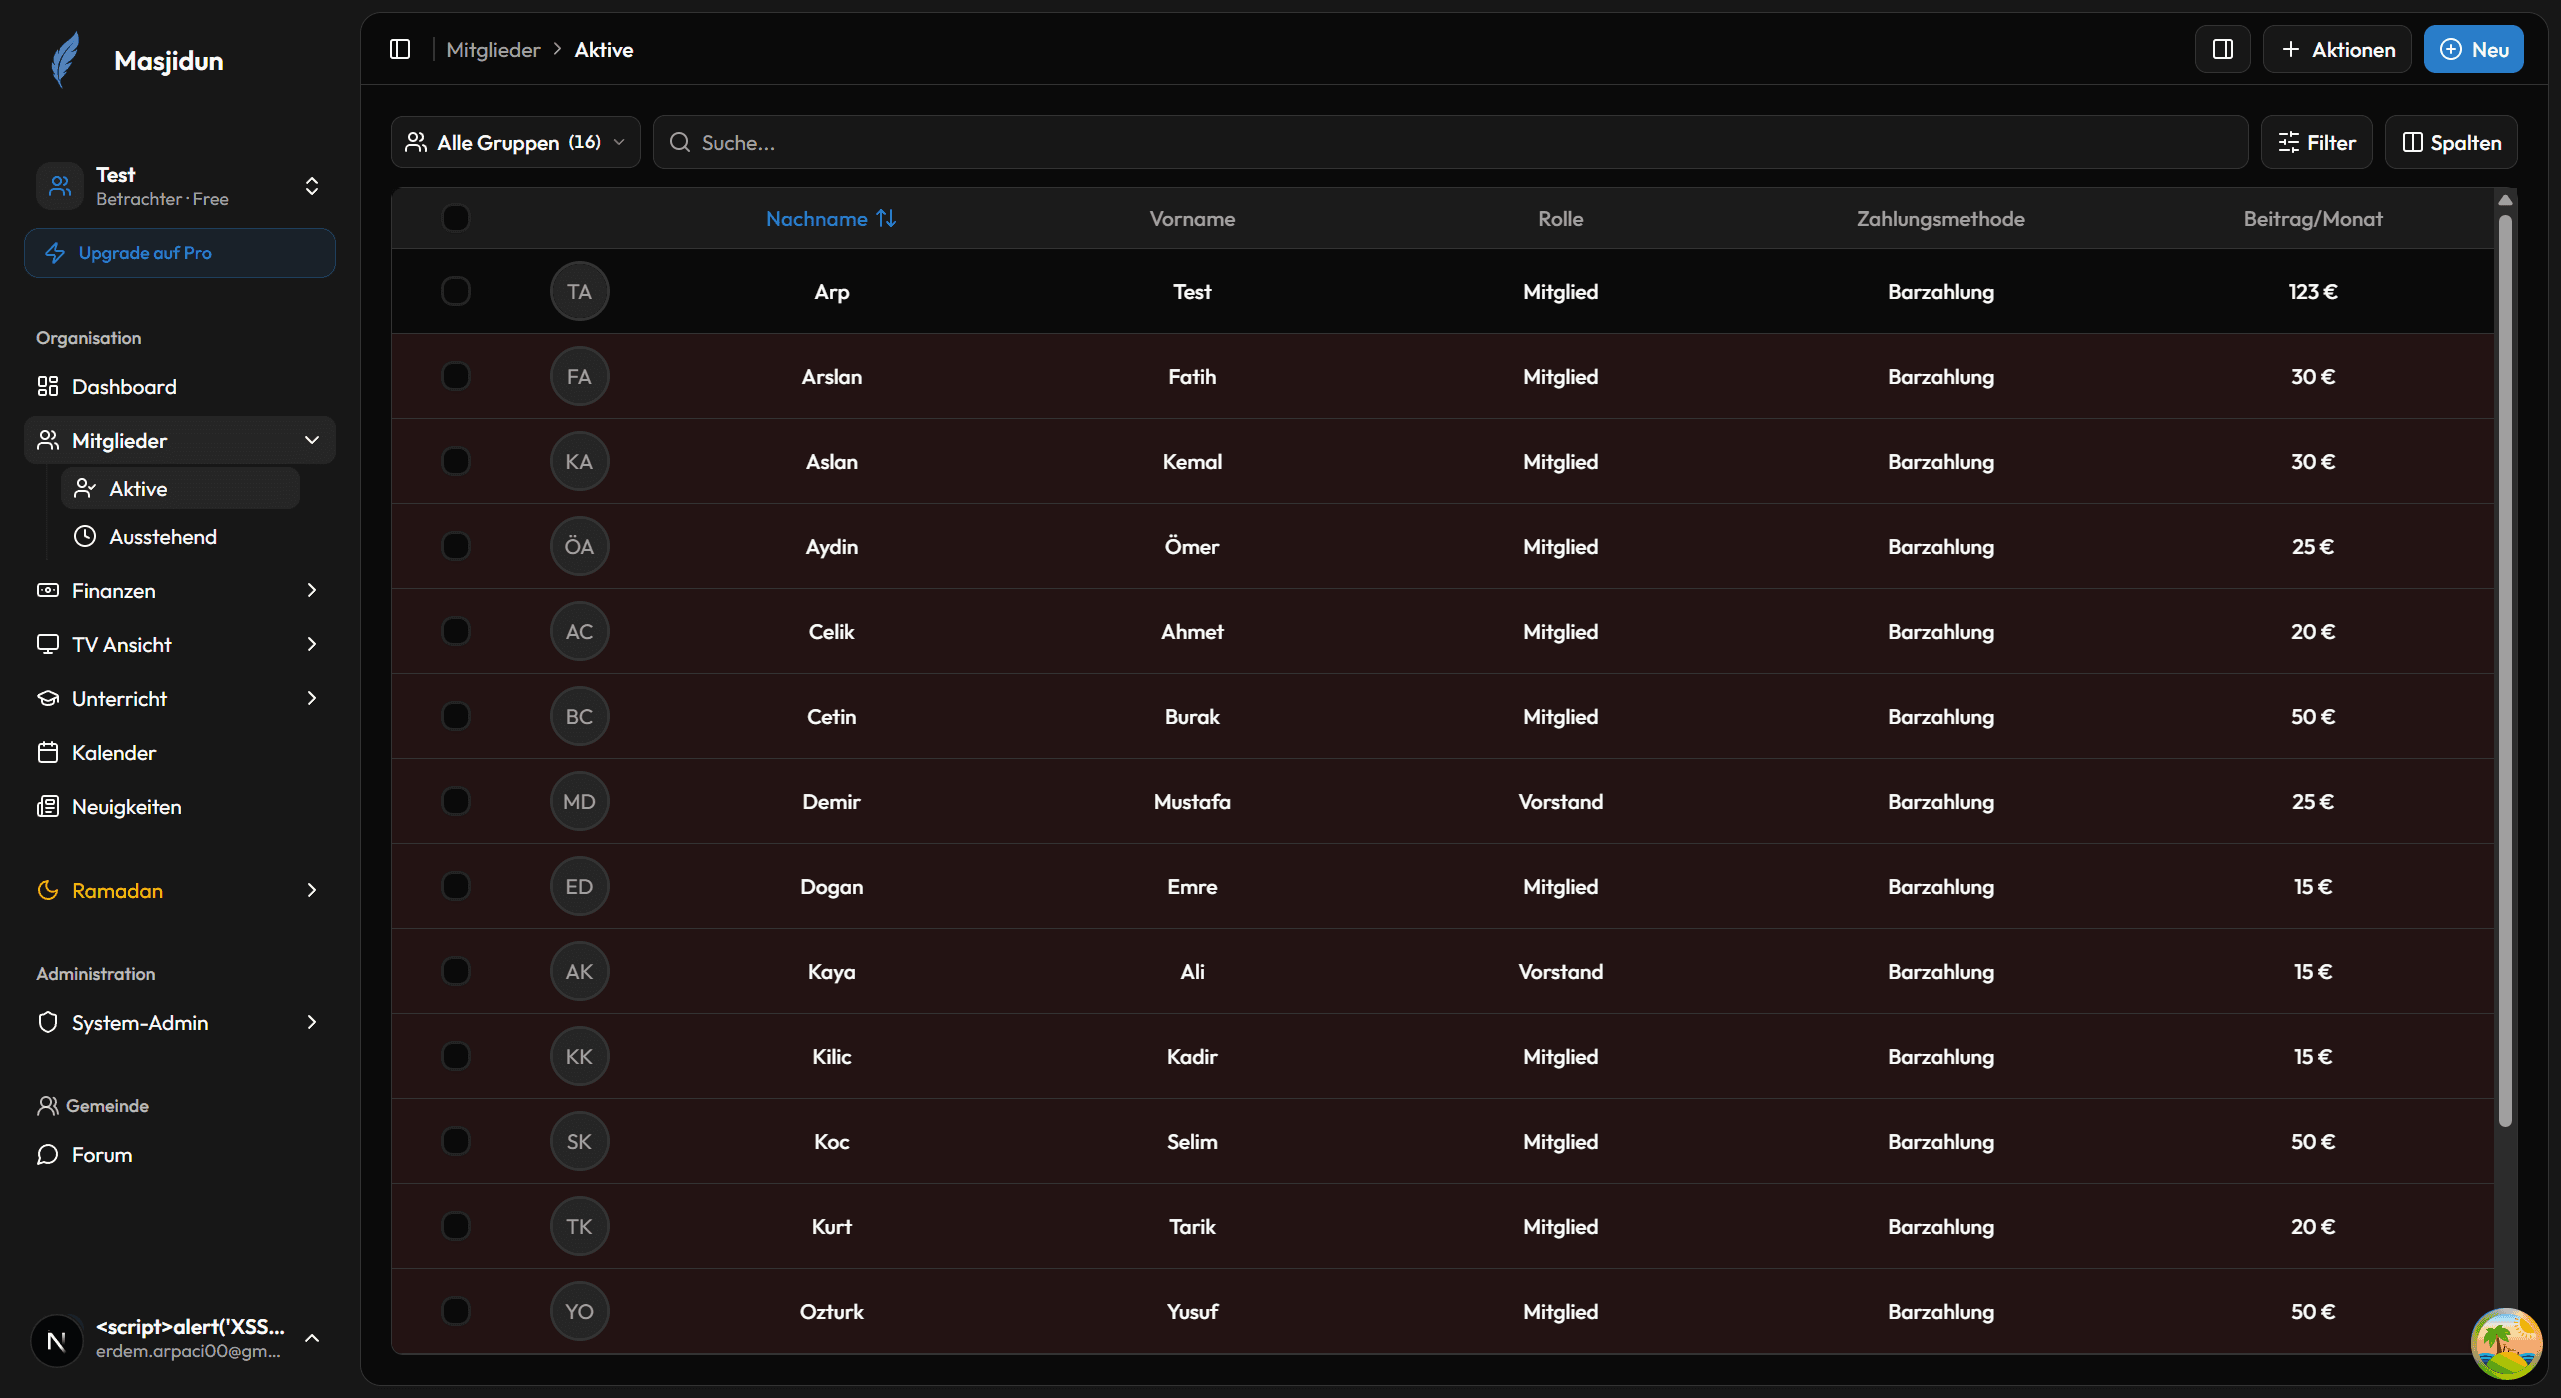Click the TA avatar for Arp
The height and width of the screenshot is (1398, 2561).
[579, 292]
